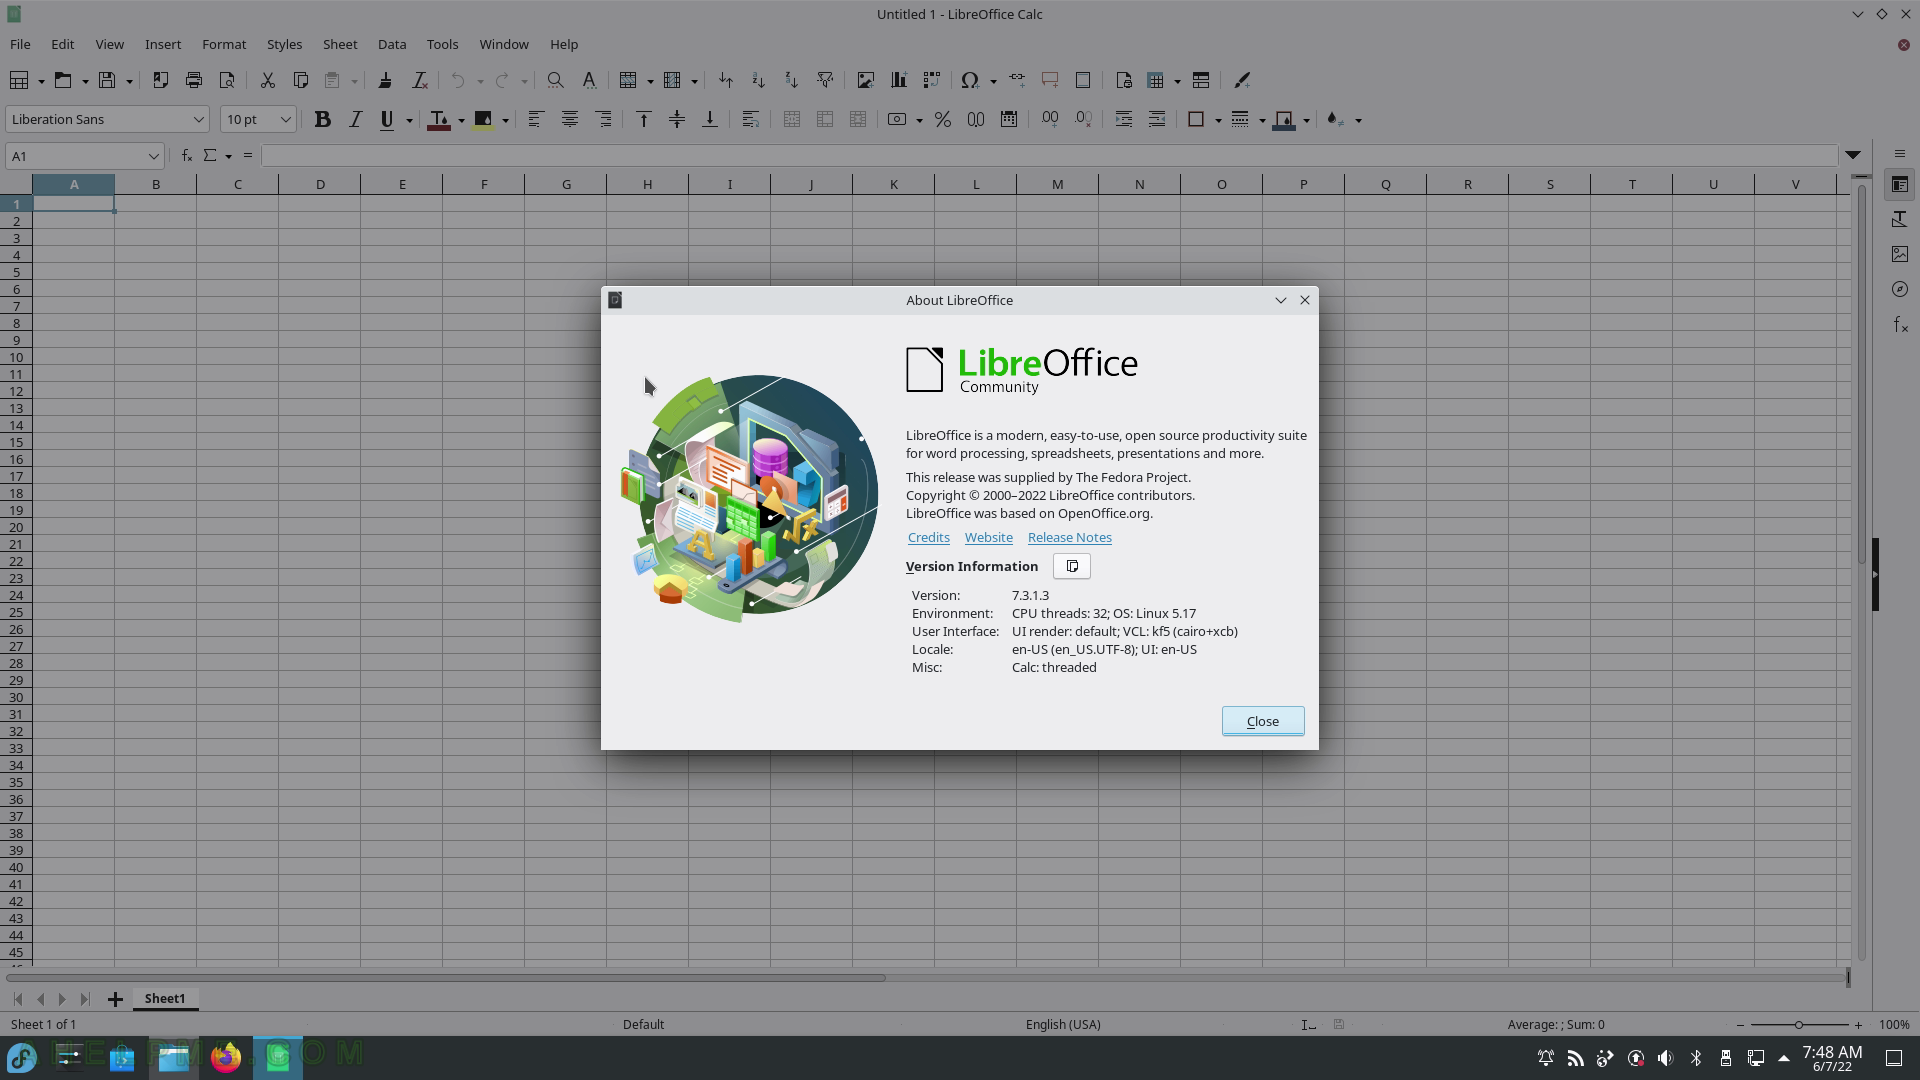This screenshot has width=1920, height=1080.
Task: Click the Insert Hyperlink icon
Action: tap(1017, 80)
